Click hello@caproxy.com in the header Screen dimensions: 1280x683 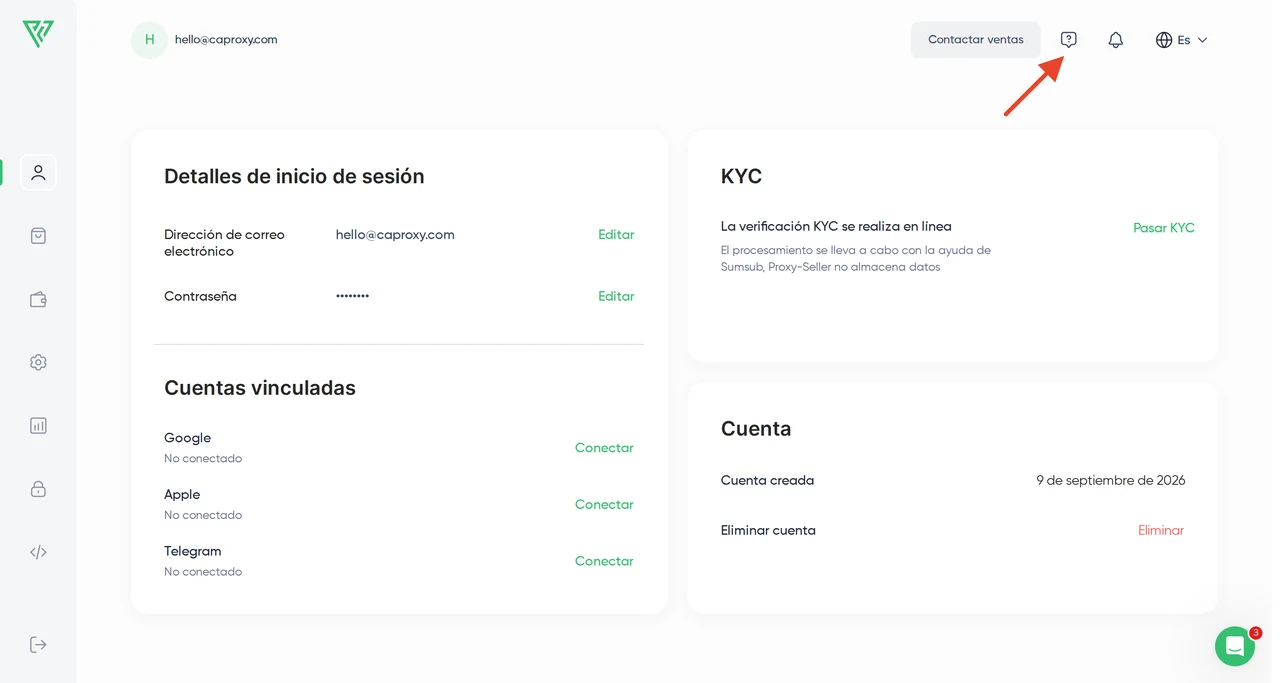tap(226, 40)
